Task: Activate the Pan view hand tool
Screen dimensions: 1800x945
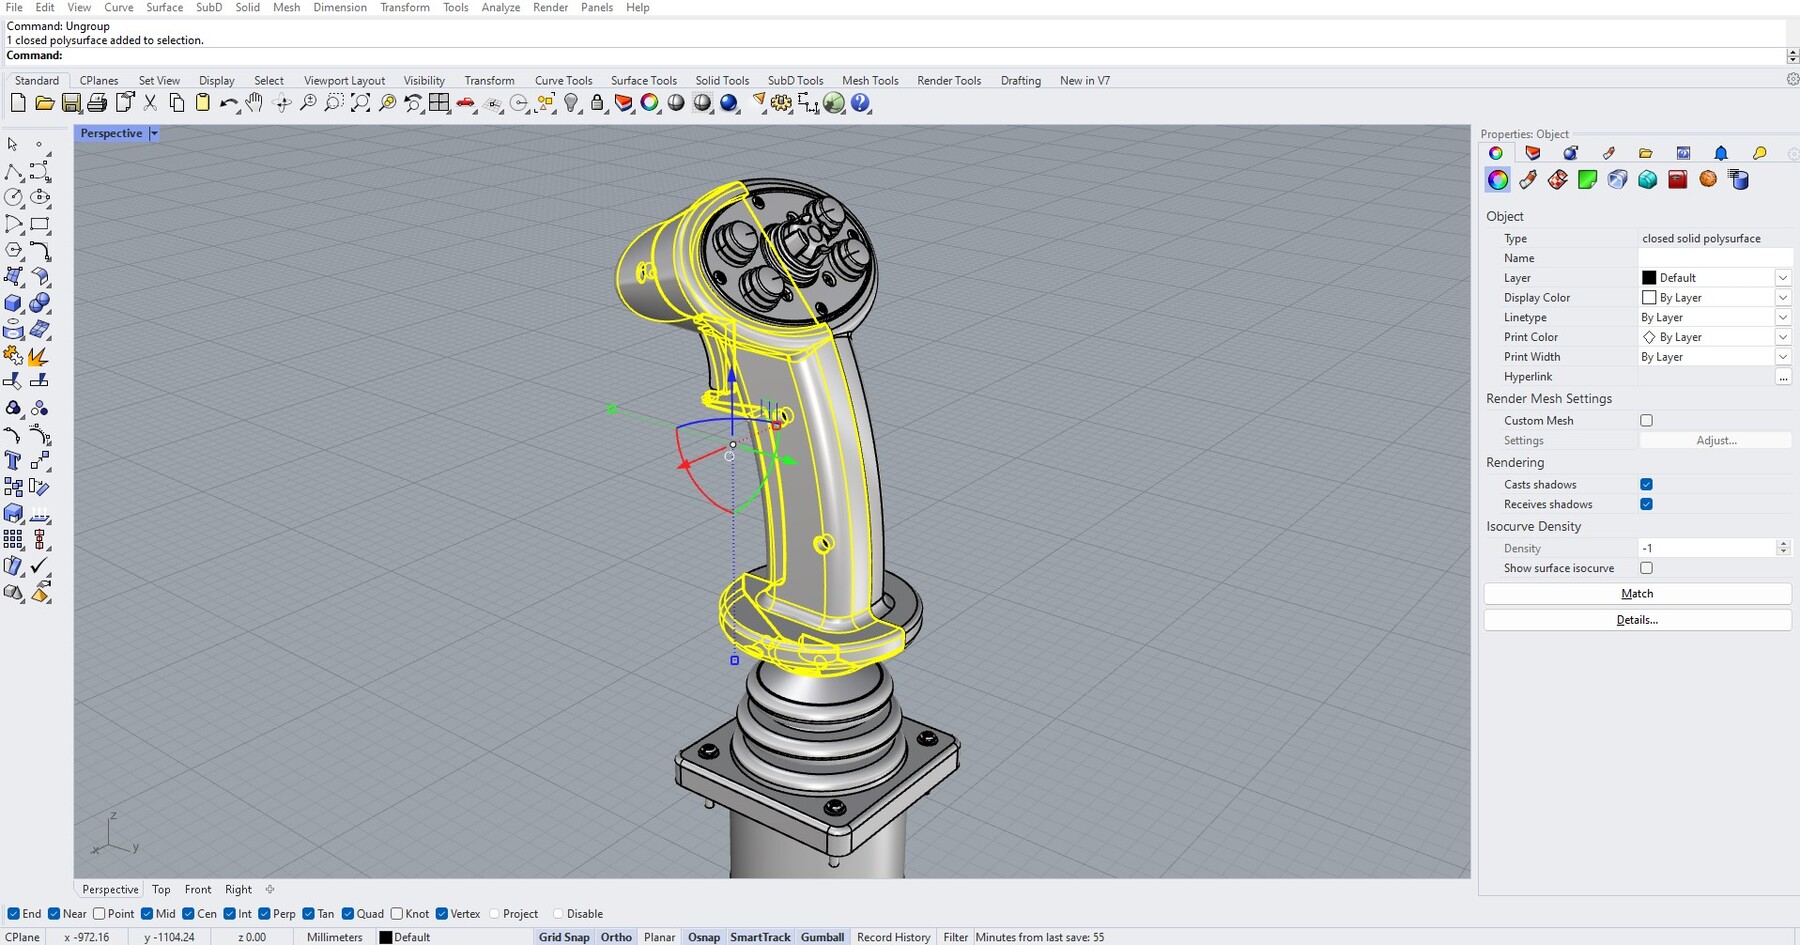Action: [254, 103]
